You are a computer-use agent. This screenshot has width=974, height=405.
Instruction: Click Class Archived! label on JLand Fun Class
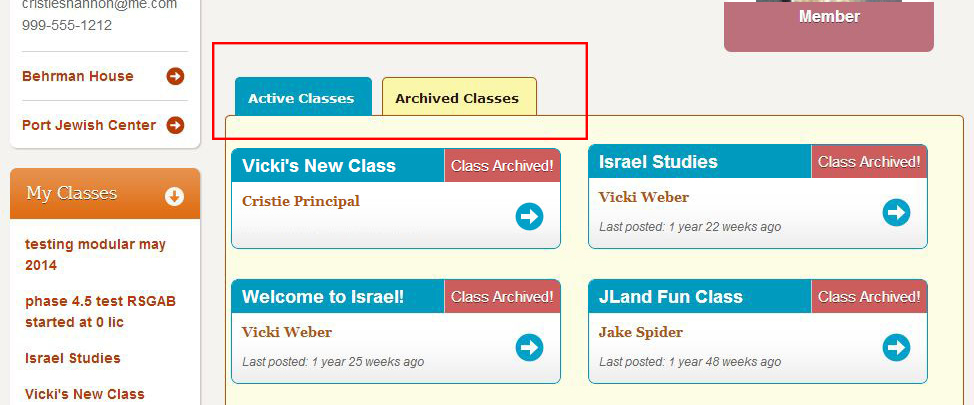[x=869, y=297]
